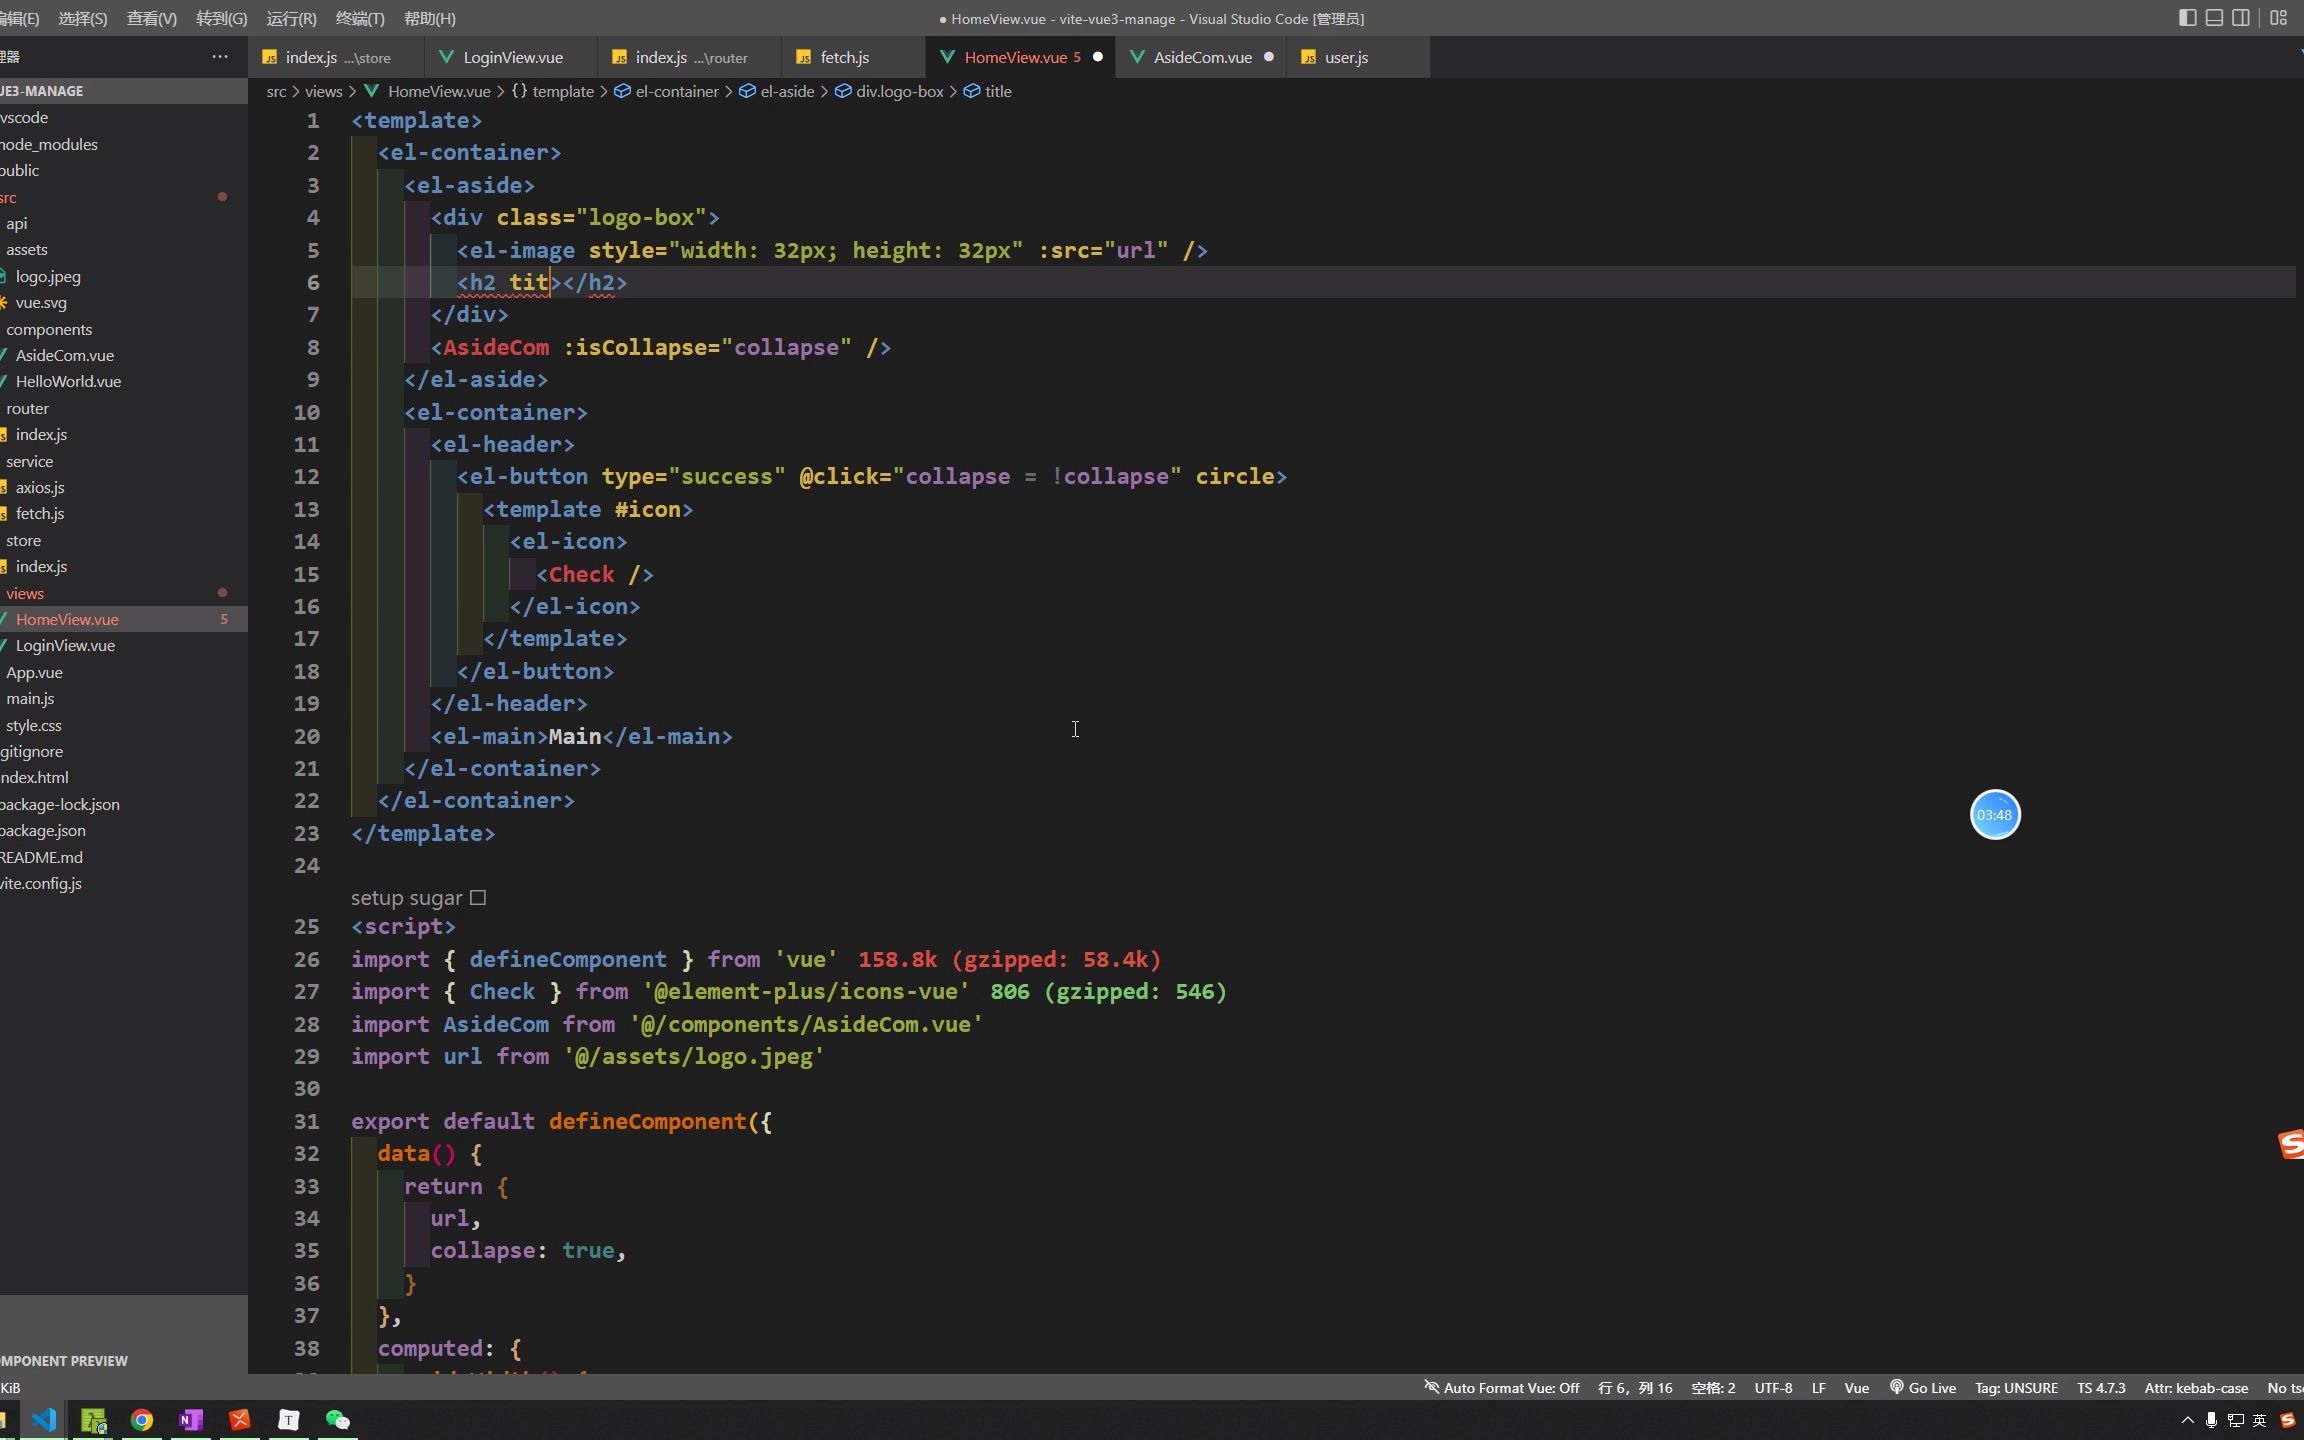Viewport: 2304px width, 1440px height.
Task: Click TS 4.7.3 version status
Action: [2101, 1388]
